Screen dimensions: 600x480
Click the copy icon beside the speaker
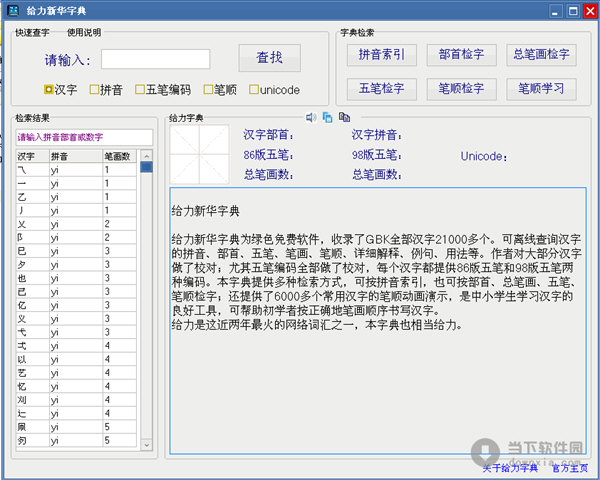pos(328,118)
